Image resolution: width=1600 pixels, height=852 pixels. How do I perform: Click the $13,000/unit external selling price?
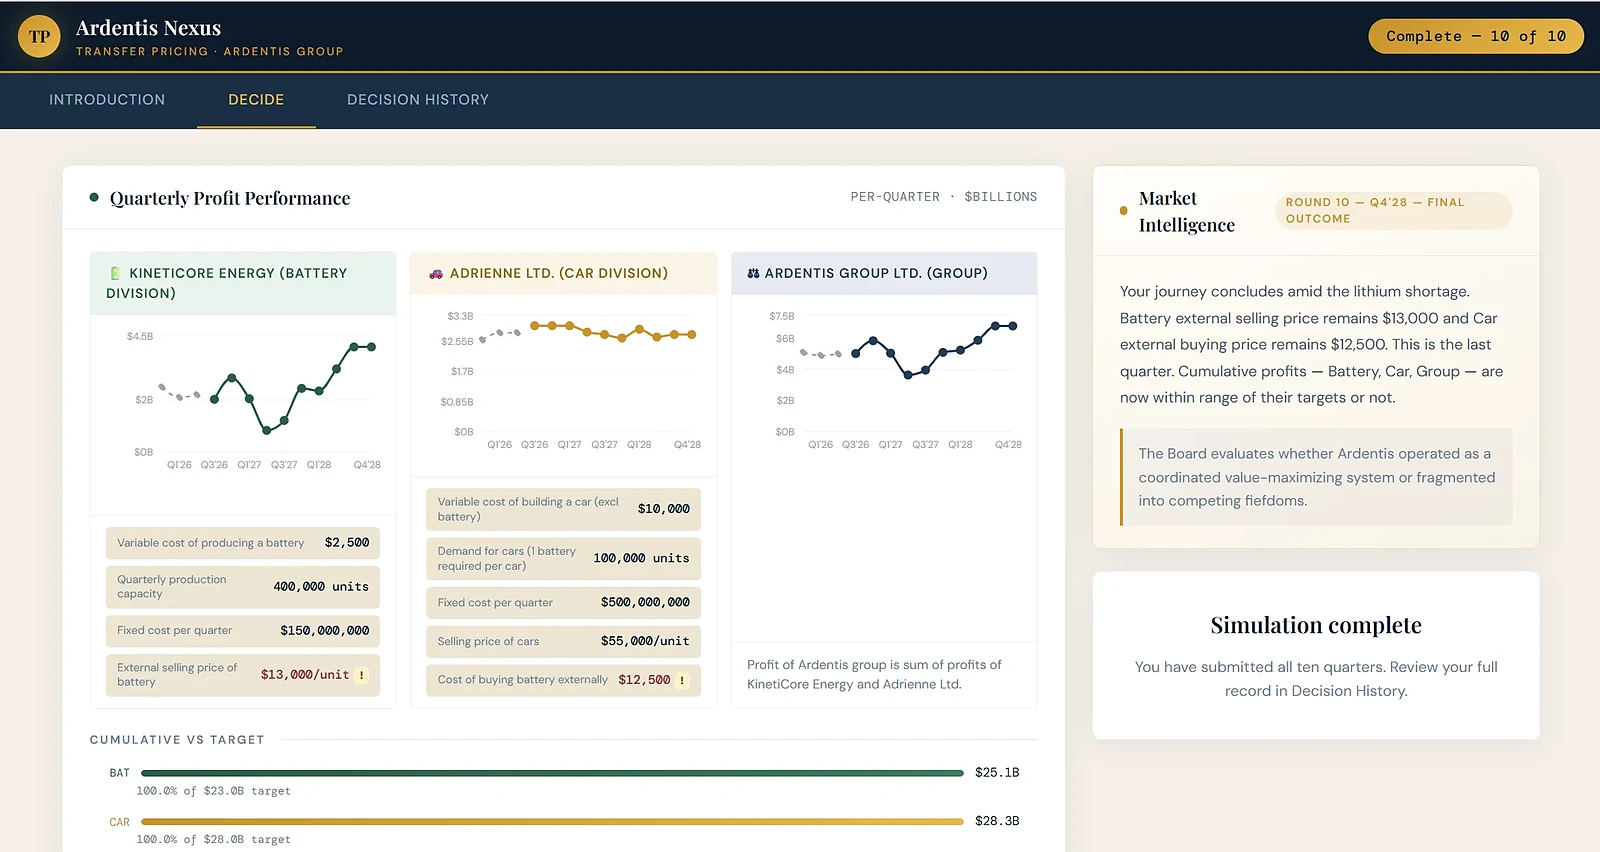coord(305,675)
